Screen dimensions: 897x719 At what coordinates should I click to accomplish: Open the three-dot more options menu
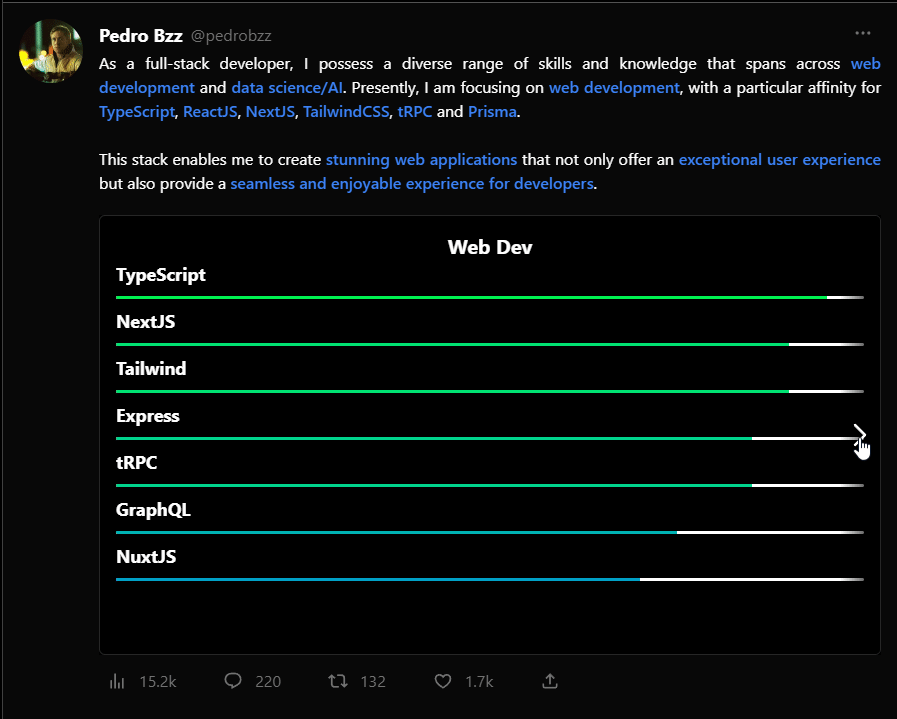pyautogui.click(x=863, y=33)
